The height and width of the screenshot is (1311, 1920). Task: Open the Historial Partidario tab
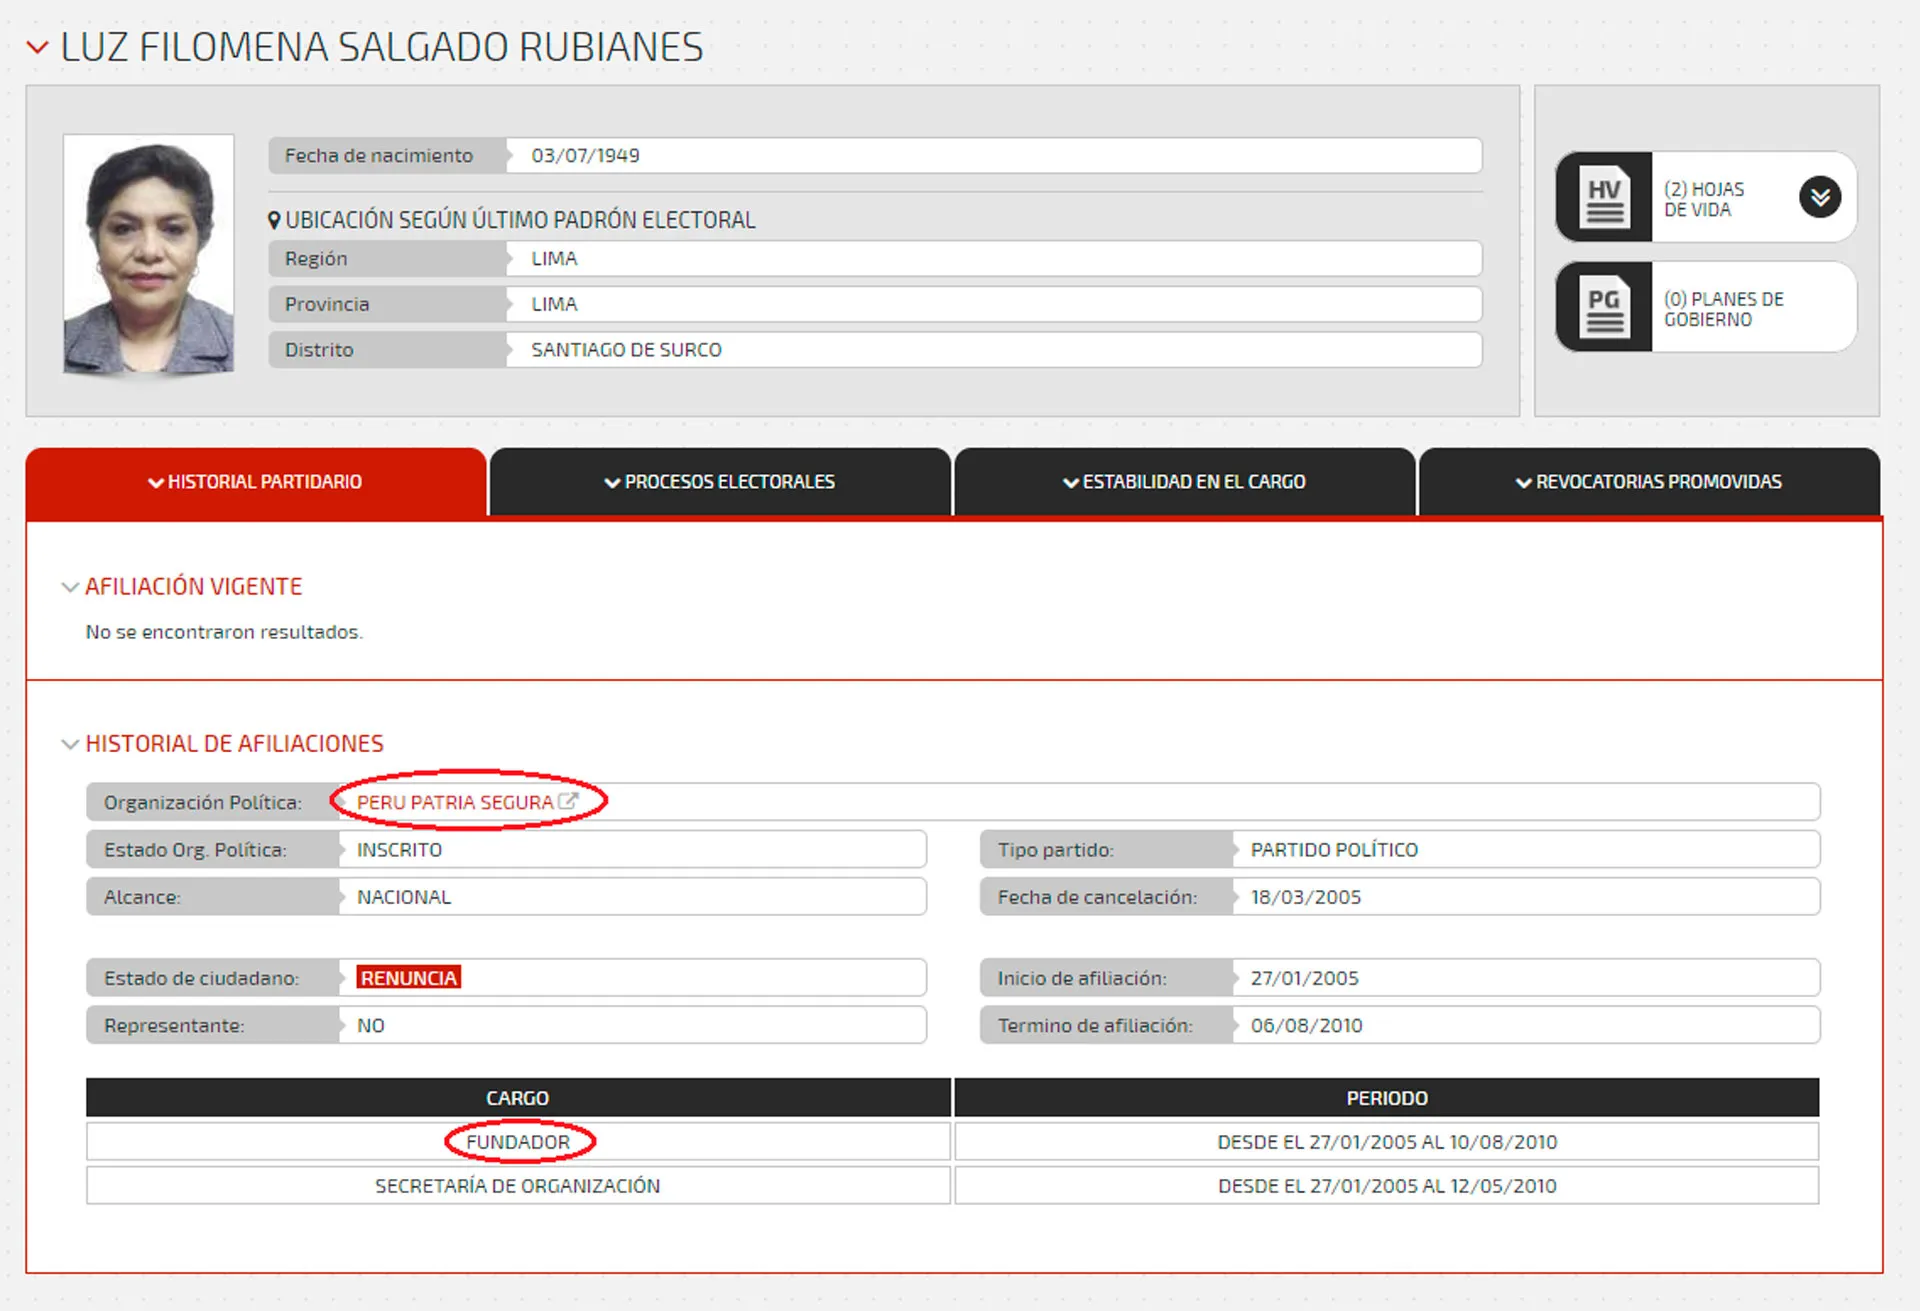(x=256, y=482)
